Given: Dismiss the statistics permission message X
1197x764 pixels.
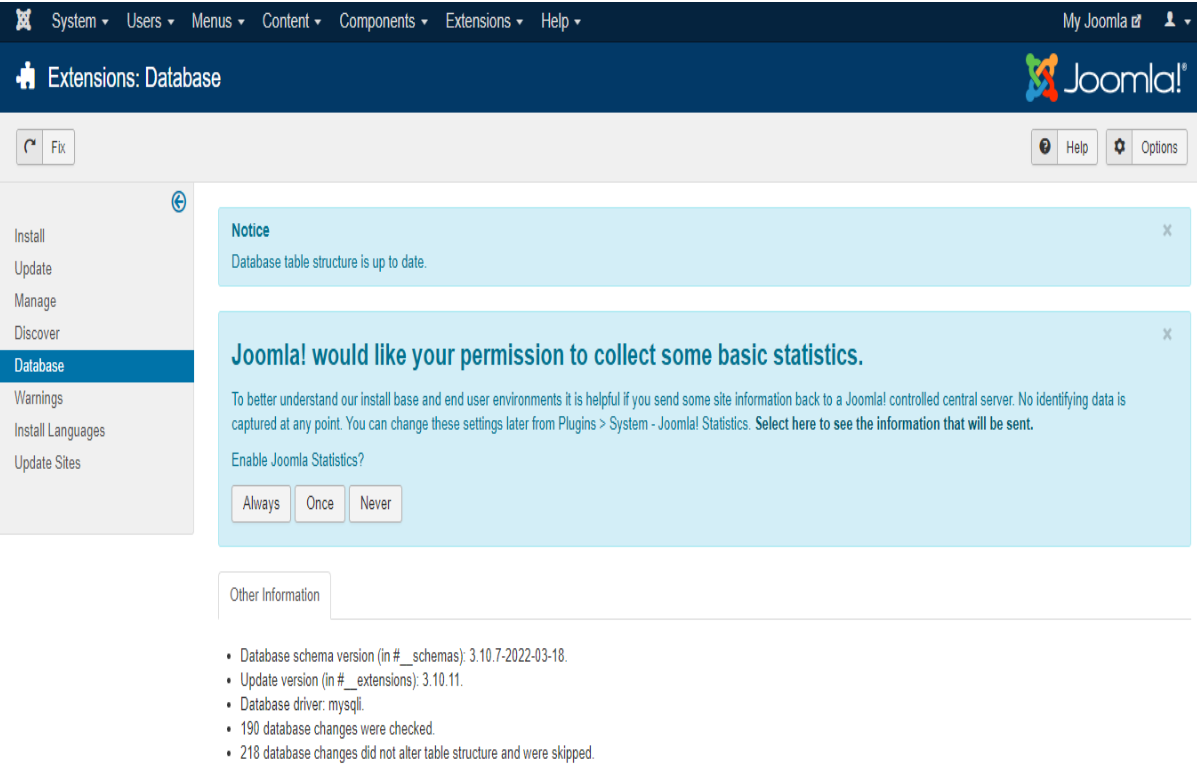Looking at the screenshot, I should (x=1166, y=334).
